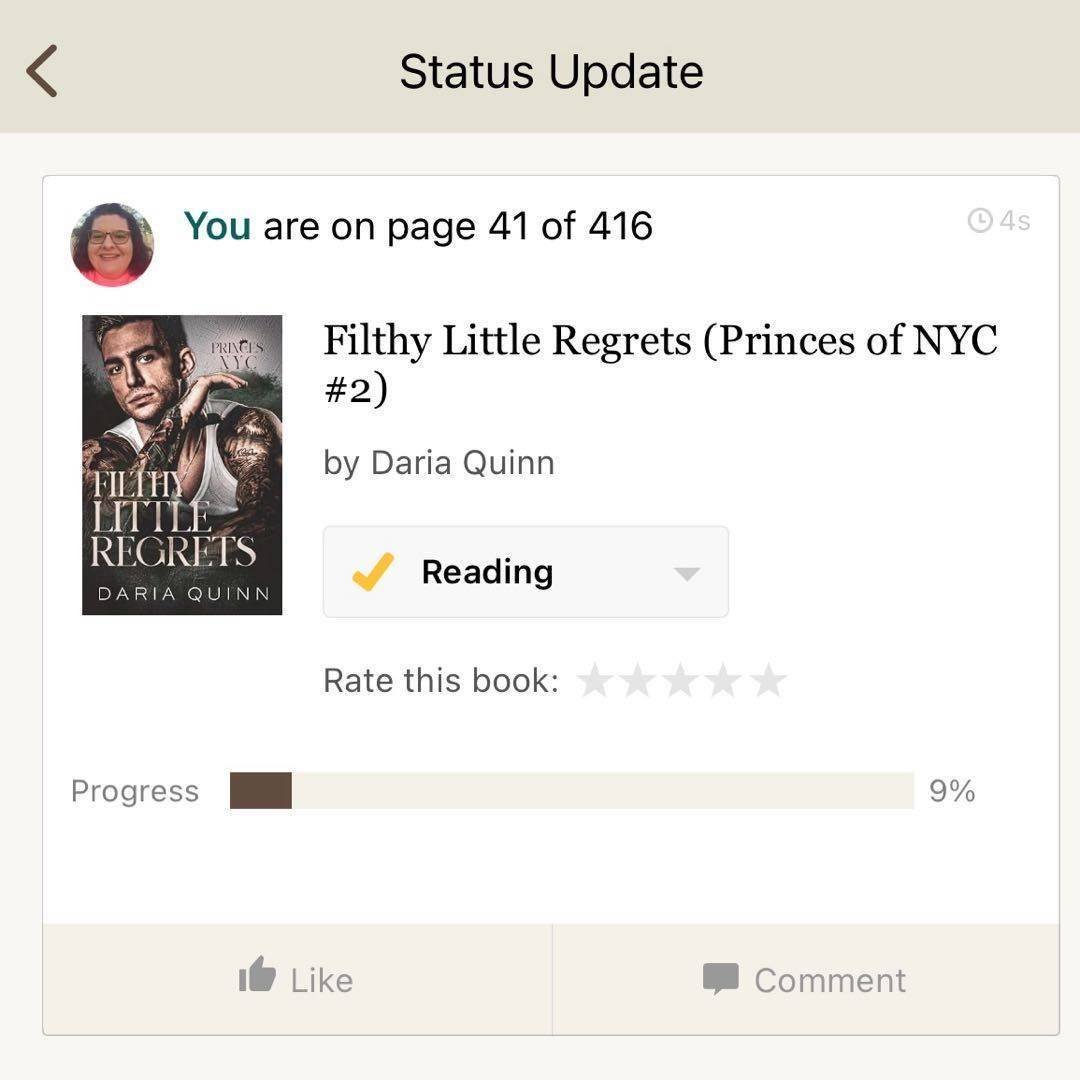Click the clock timestamp icon

(979, 221)
